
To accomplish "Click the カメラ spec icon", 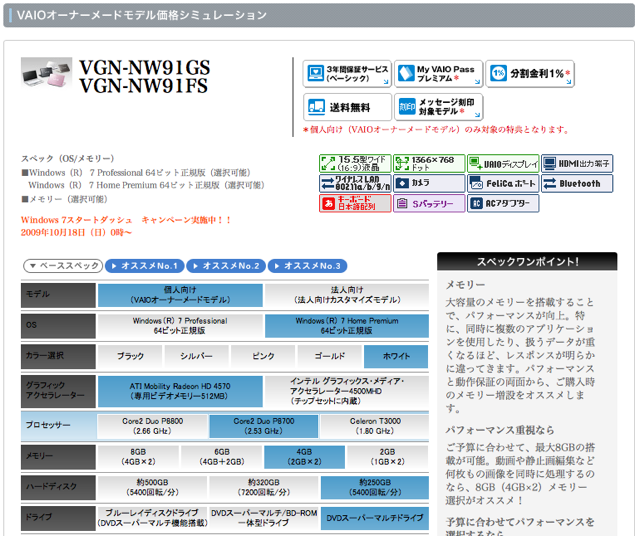I will pos(429,183).
